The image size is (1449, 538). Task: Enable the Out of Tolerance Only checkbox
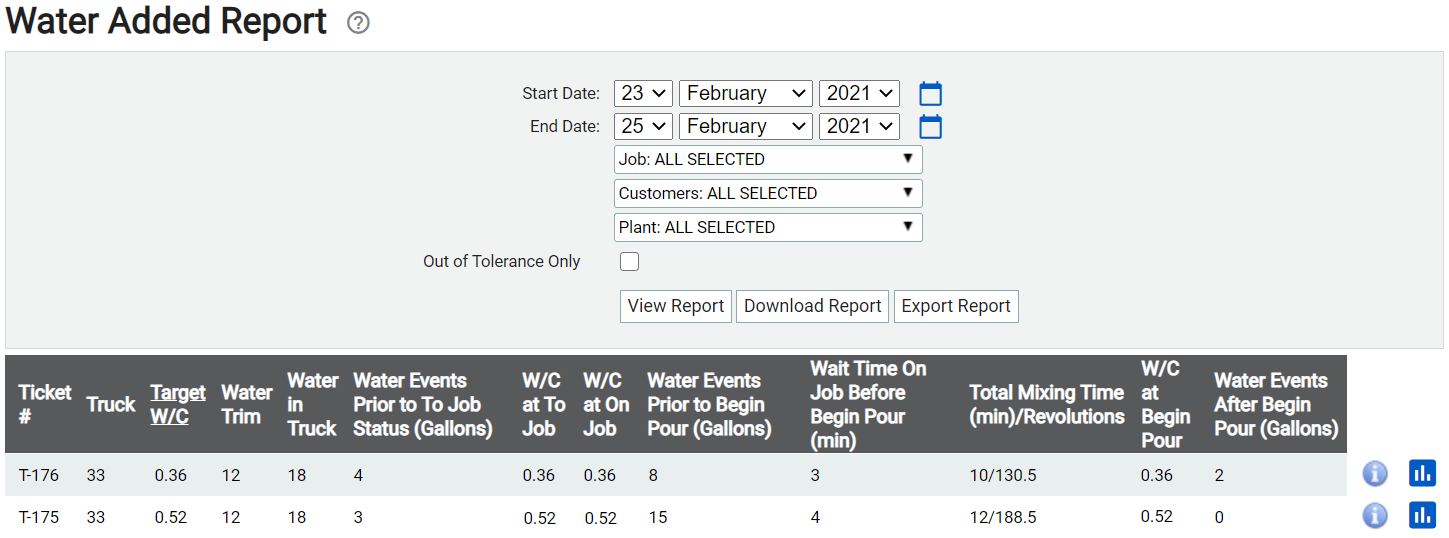coord(629,262)
